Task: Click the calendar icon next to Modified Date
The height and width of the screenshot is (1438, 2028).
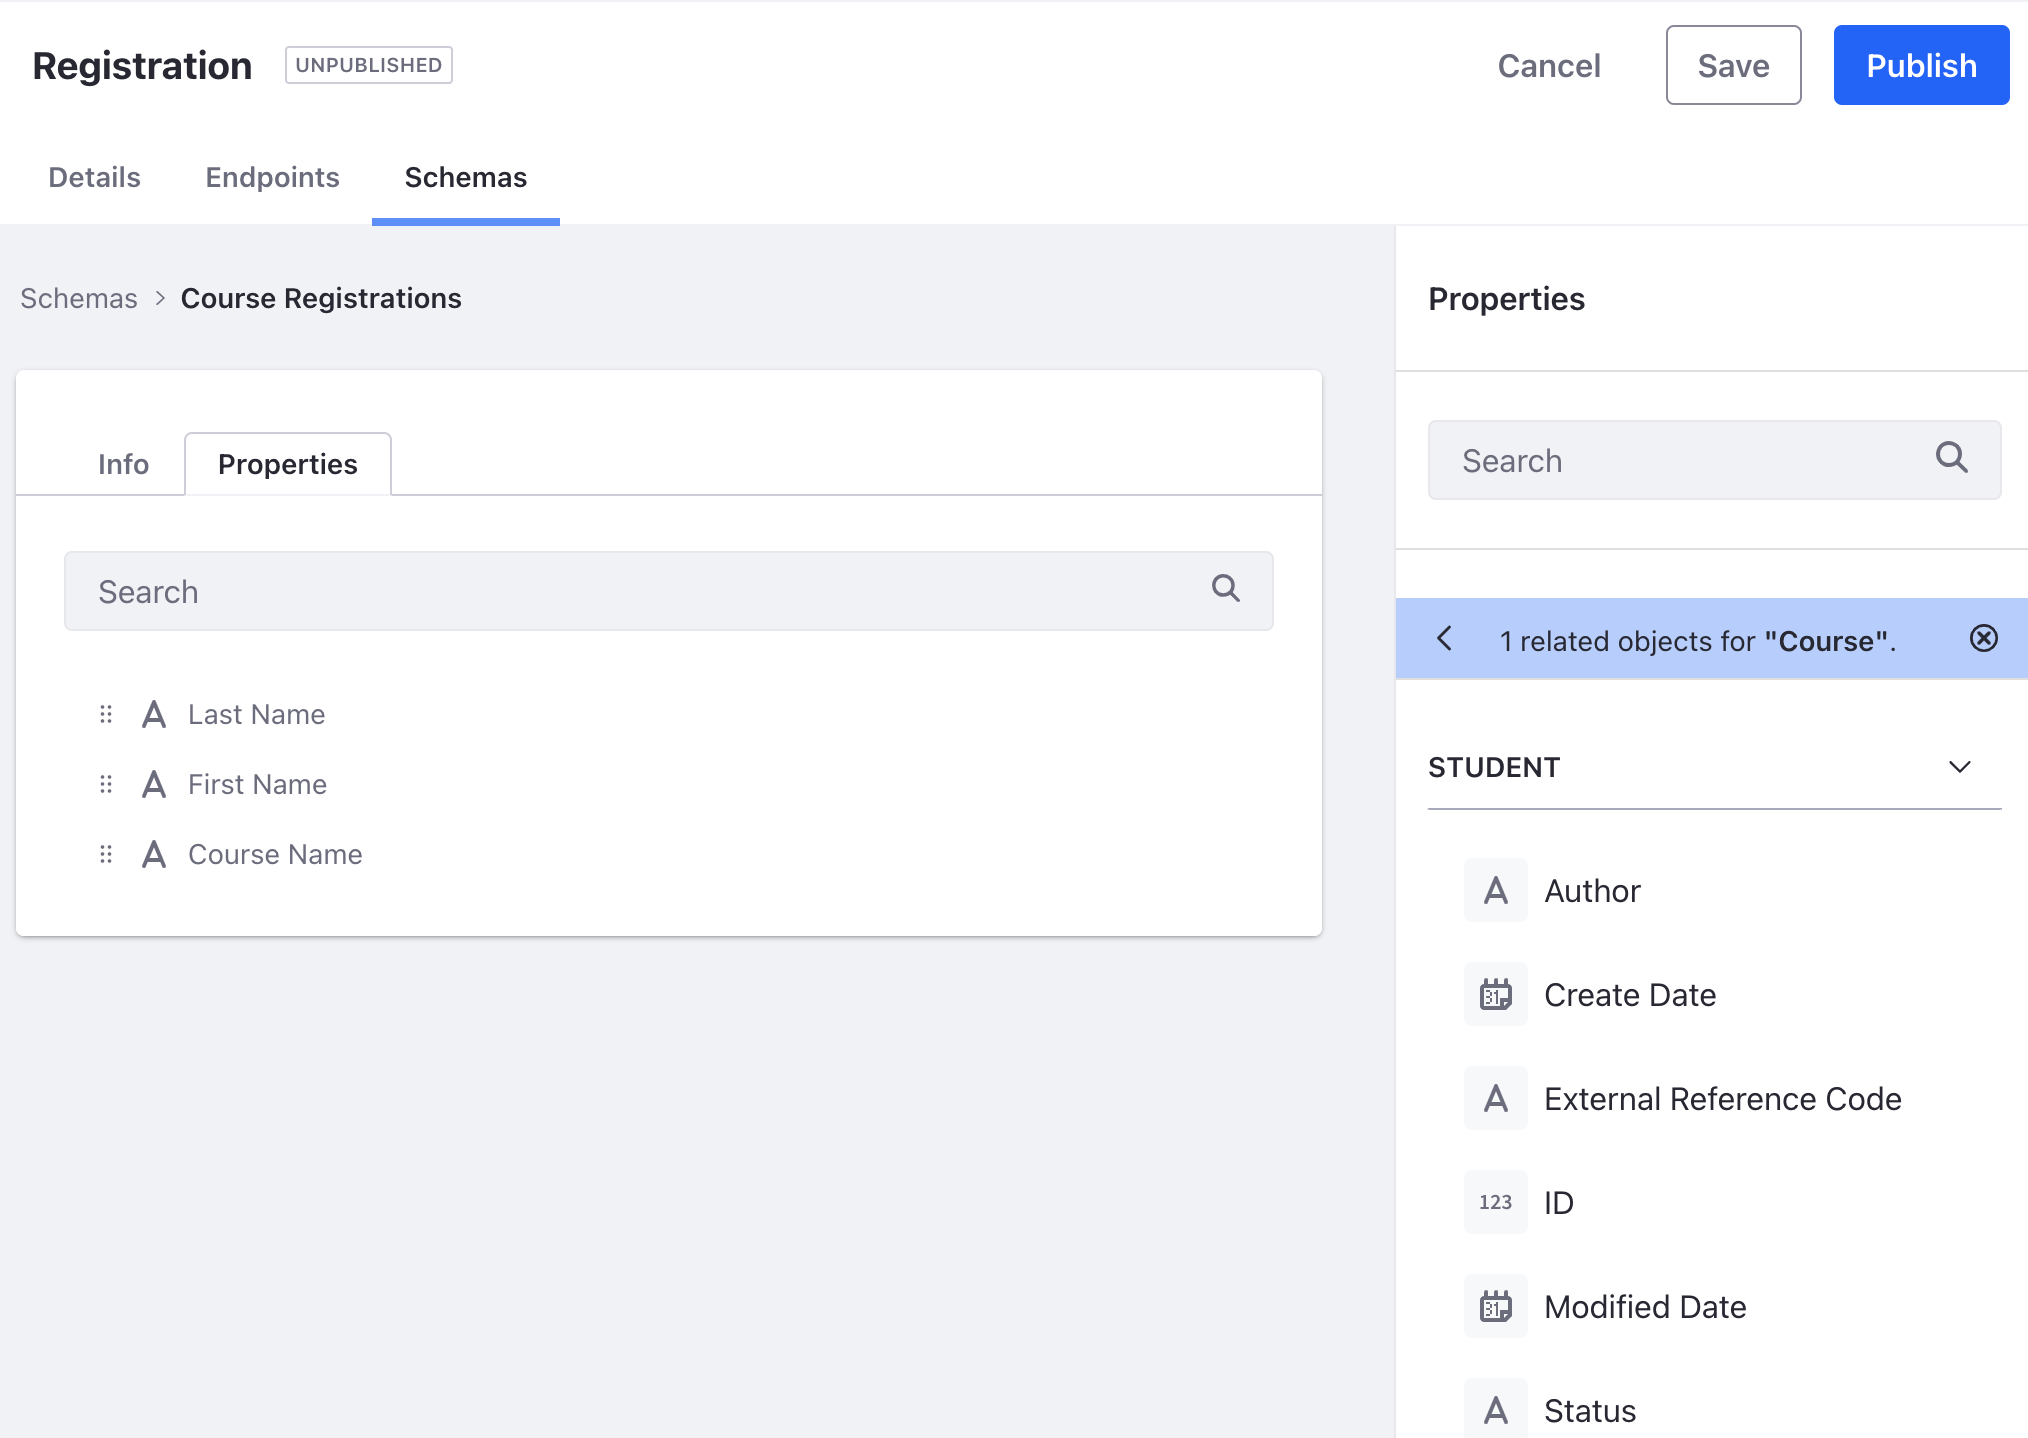Action: pyautogui.click(x=1496, y=1306)
